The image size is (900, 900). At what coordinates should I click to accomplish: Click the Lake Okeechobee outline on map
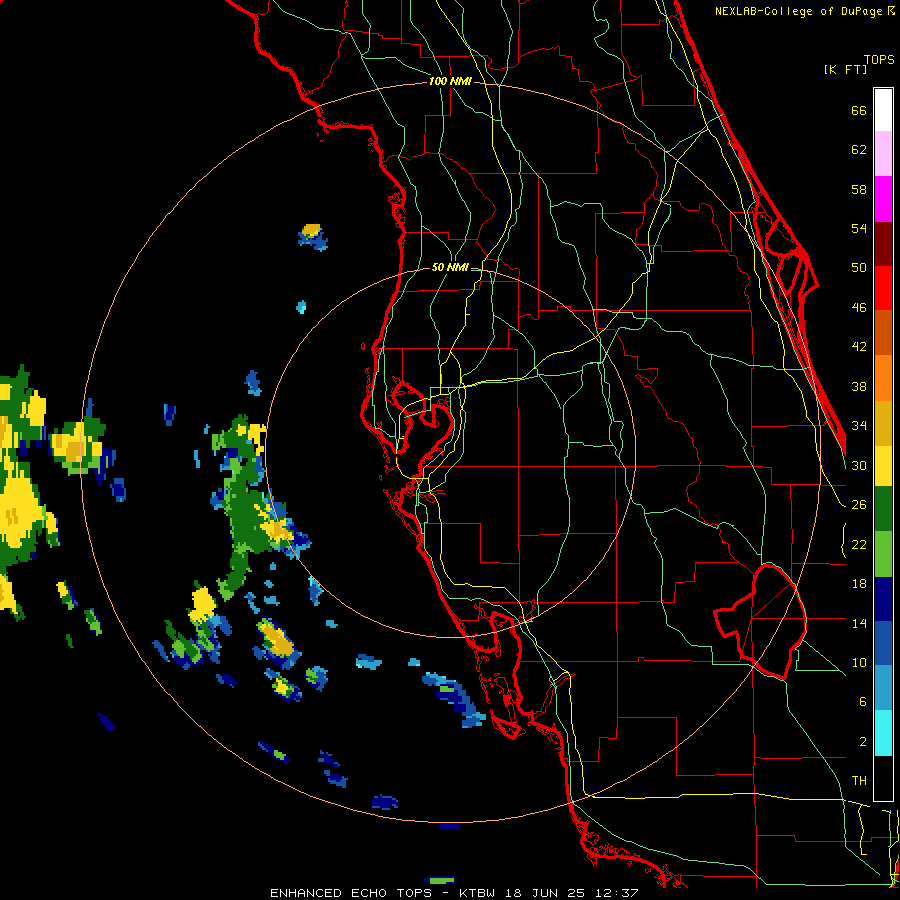click(x=761, y=622)
